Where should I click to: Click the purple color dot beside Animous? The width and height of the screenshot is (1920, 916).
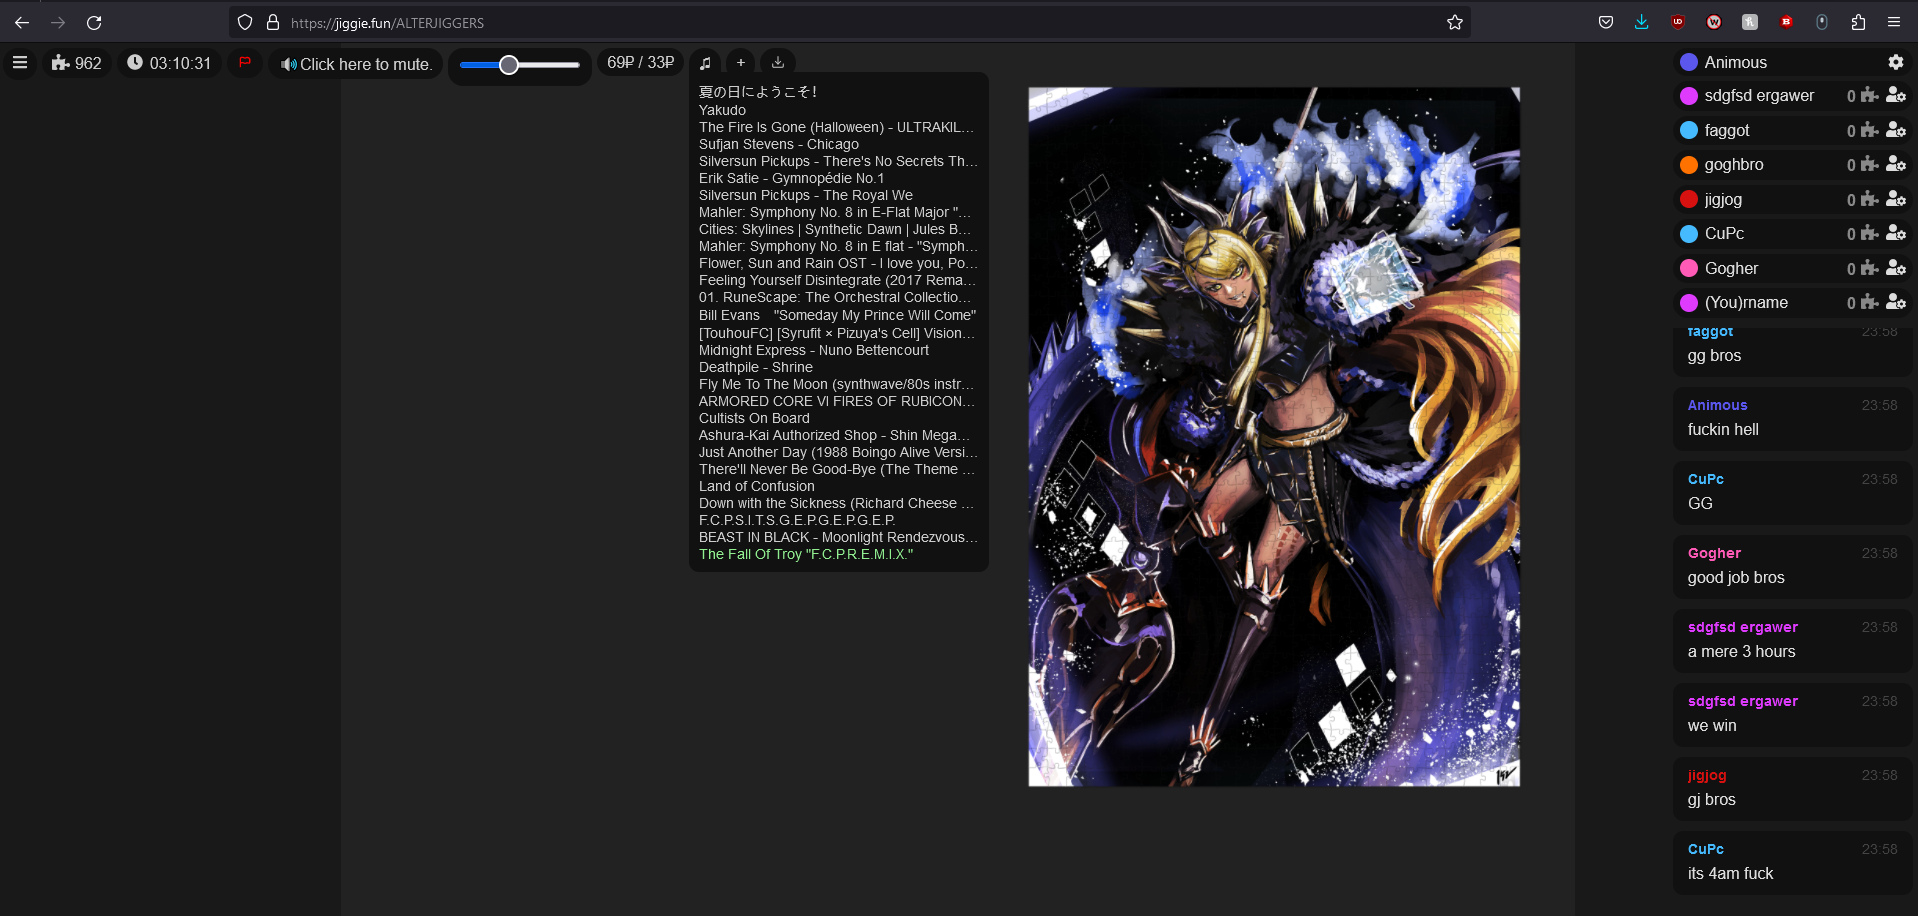click(1689, 62)
